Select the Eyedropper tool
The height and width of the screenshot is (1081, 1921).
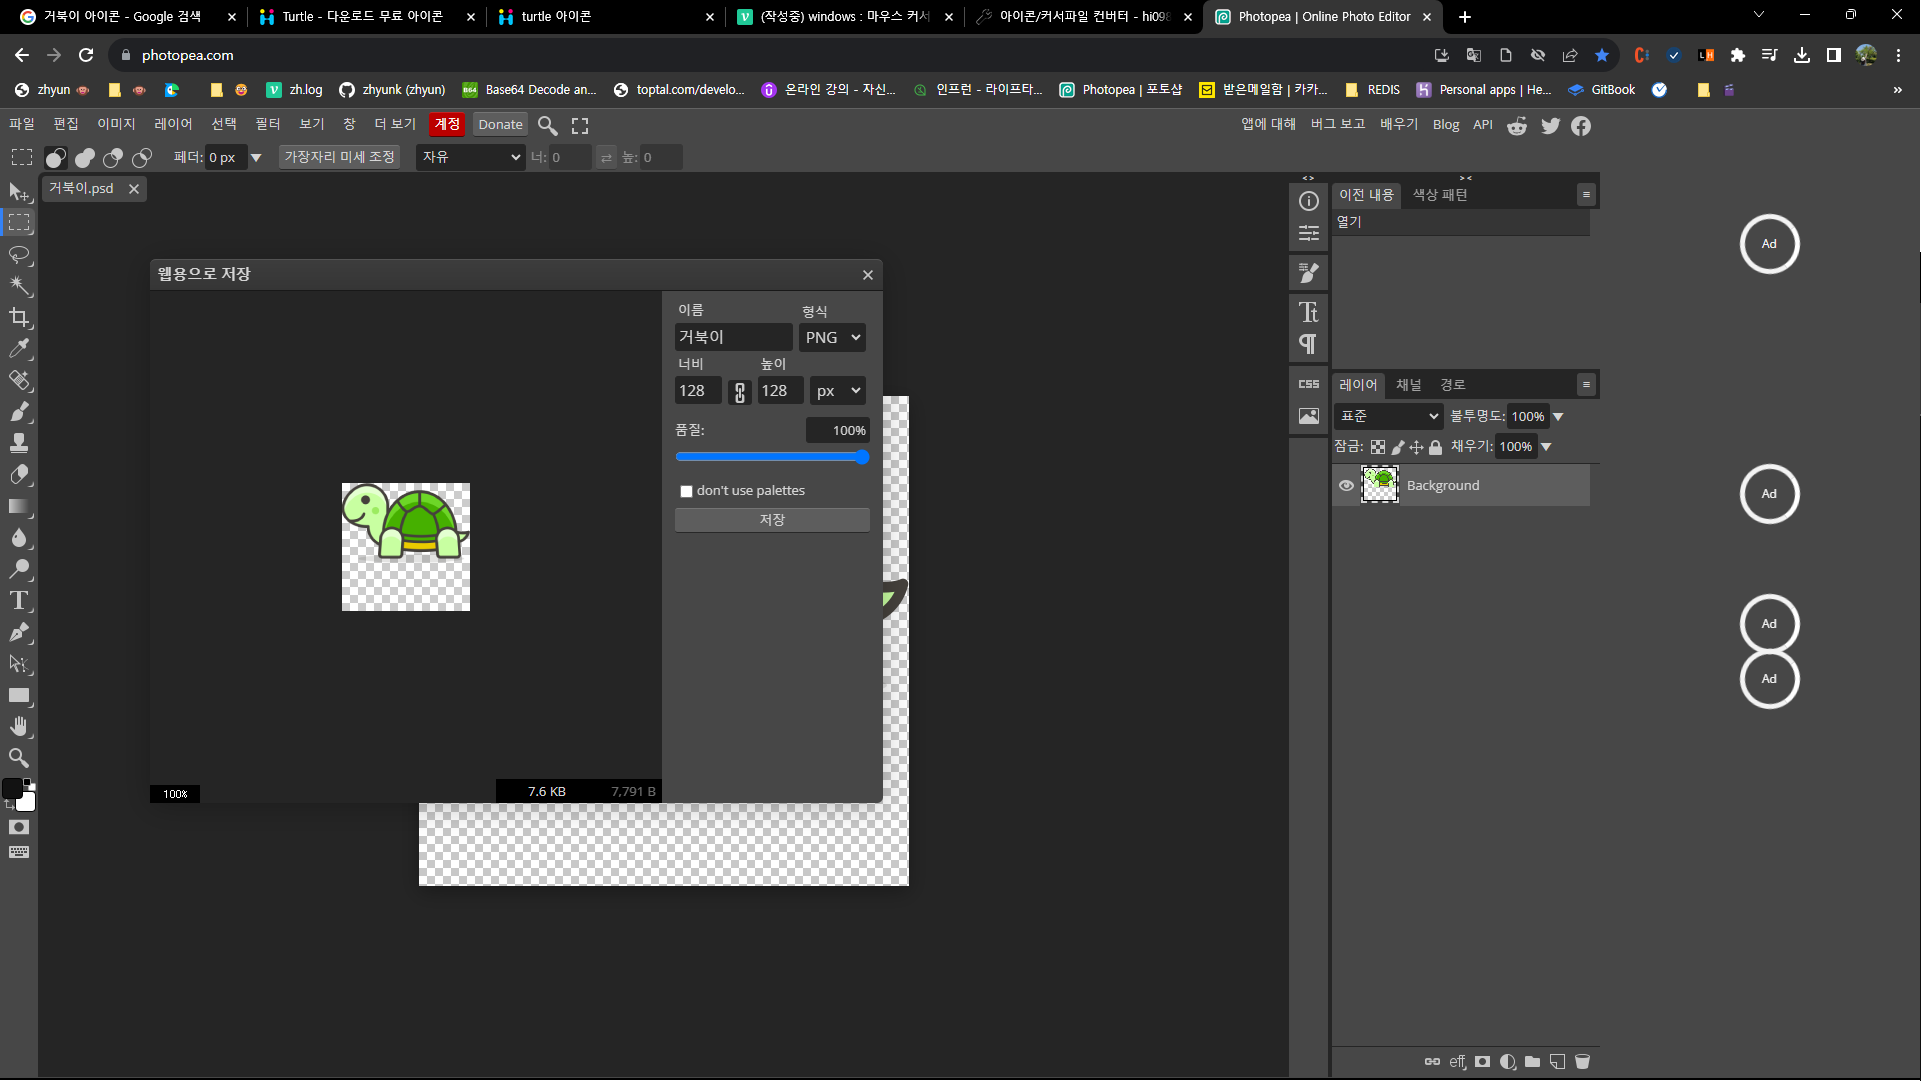click(19, 349)
